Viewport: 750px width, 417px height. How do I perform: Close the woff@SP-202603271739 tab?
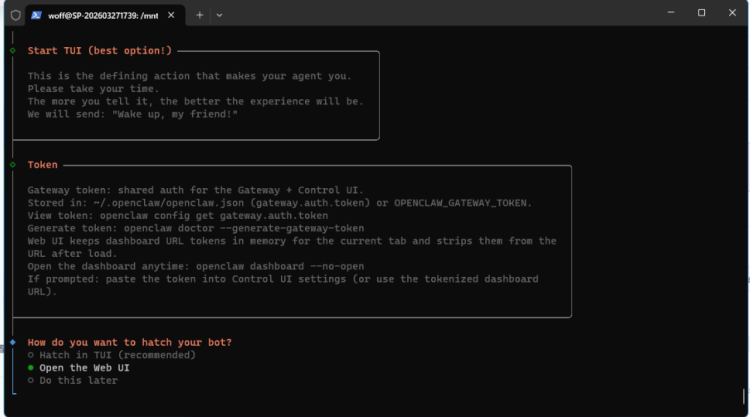tap(171, 15)
